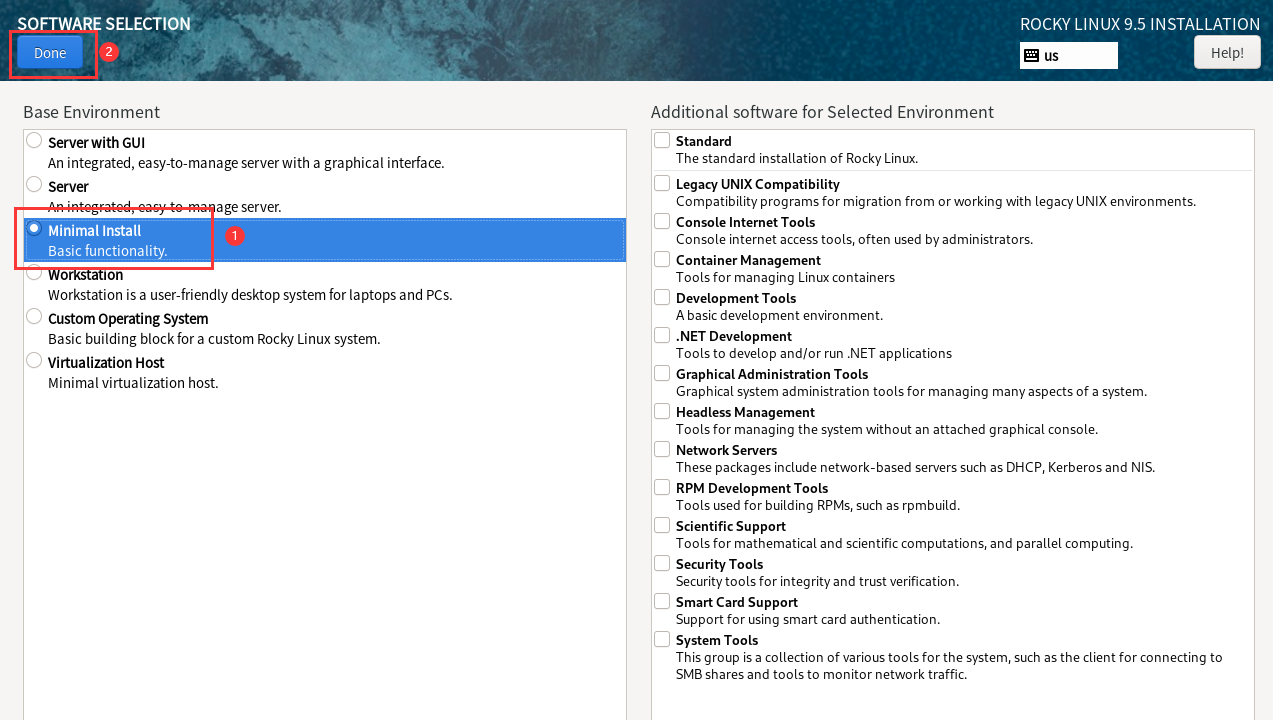Tick the Legacy UNIX Compatibility checkbox
This screenshot has height=720, width=1273.
662,183
